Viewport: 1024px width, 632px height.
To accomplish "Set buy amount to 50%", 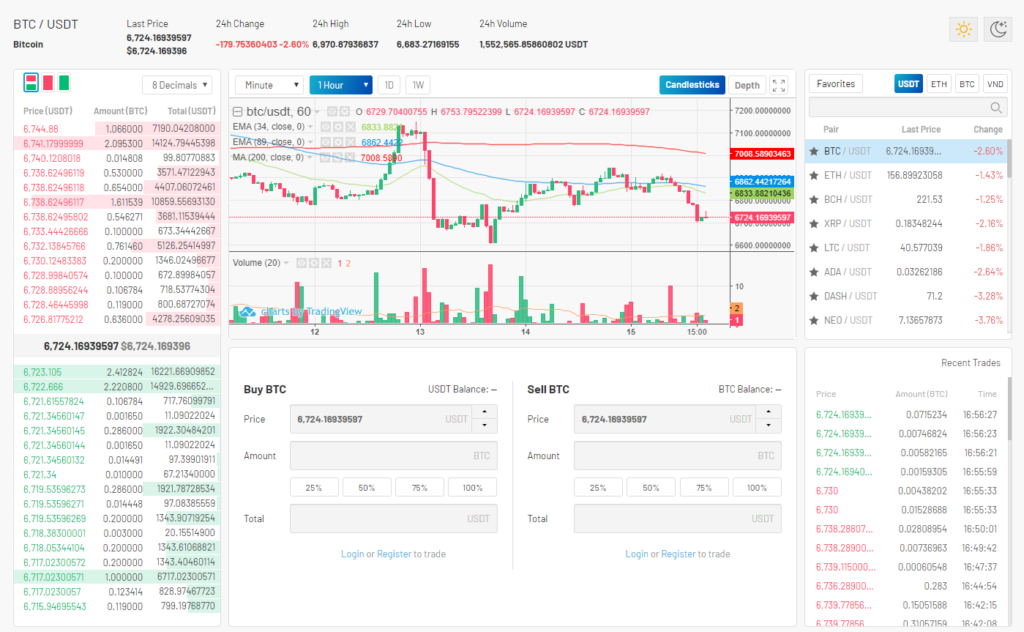I will tap(366, 488).
